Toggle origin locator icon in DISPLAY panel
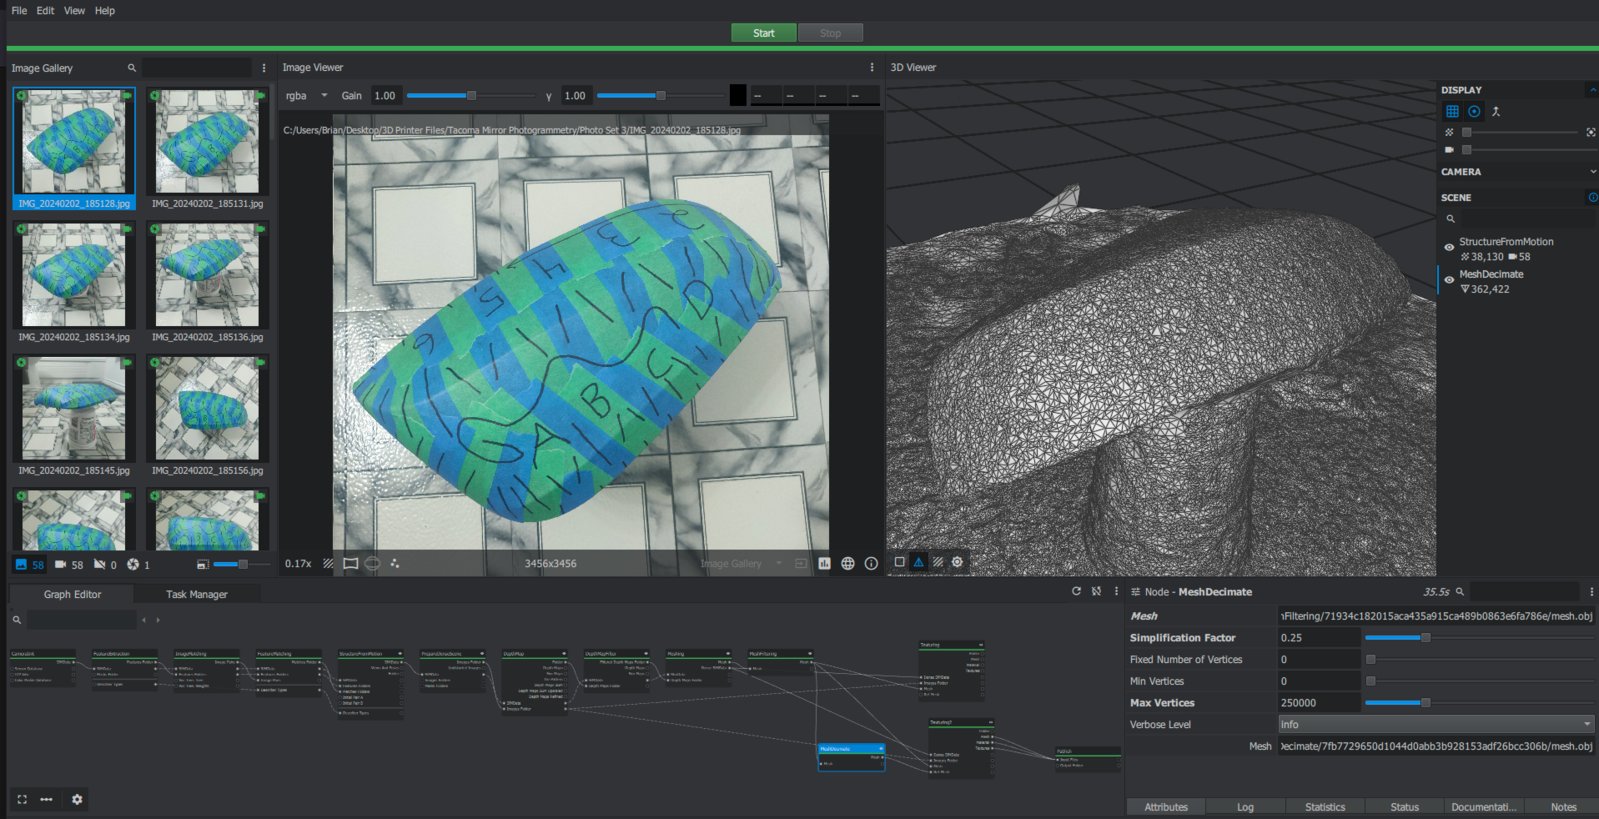 tap(1496, 111)
